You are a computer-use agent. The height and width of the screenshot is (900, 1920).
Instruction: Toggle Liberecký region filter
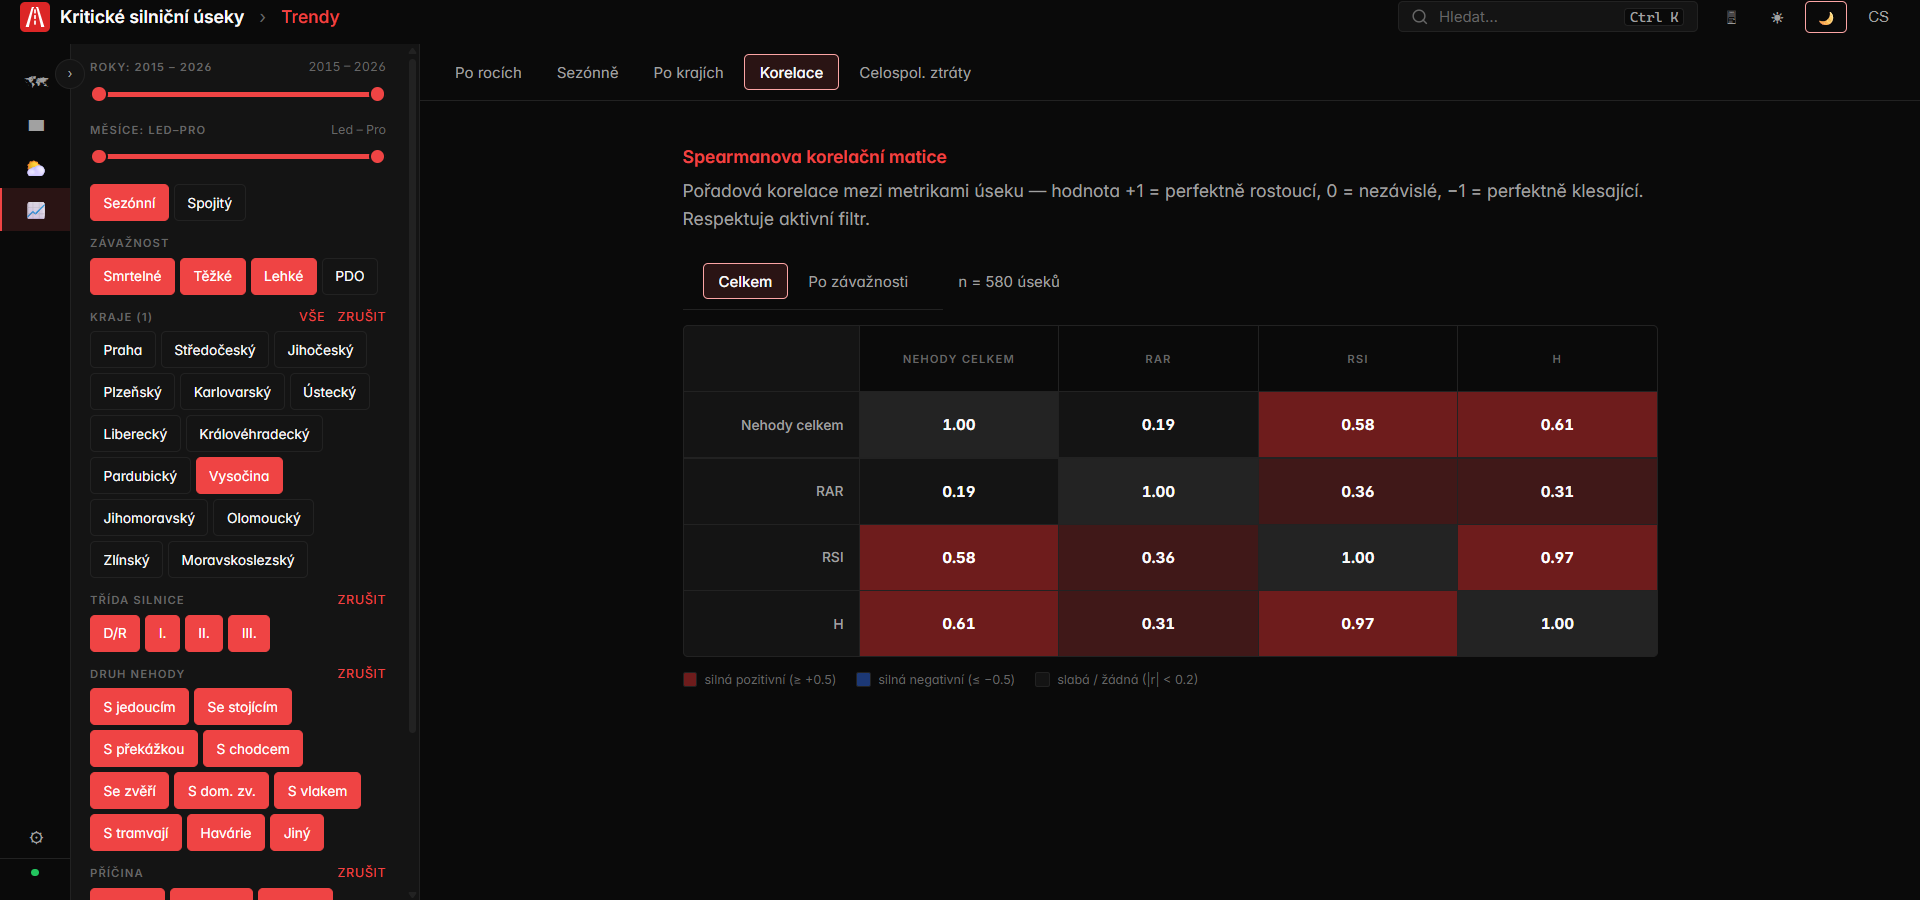pyautogui.click(x=135, y=434)
